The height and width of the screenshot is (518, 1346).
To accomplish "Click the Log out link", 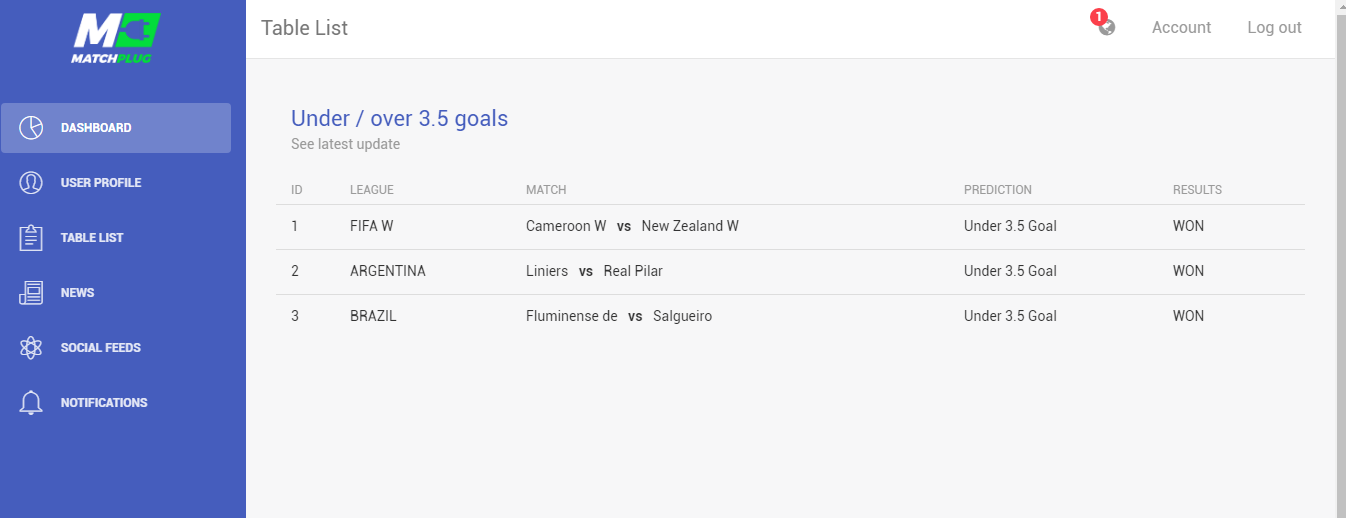I will [1274, 28].
